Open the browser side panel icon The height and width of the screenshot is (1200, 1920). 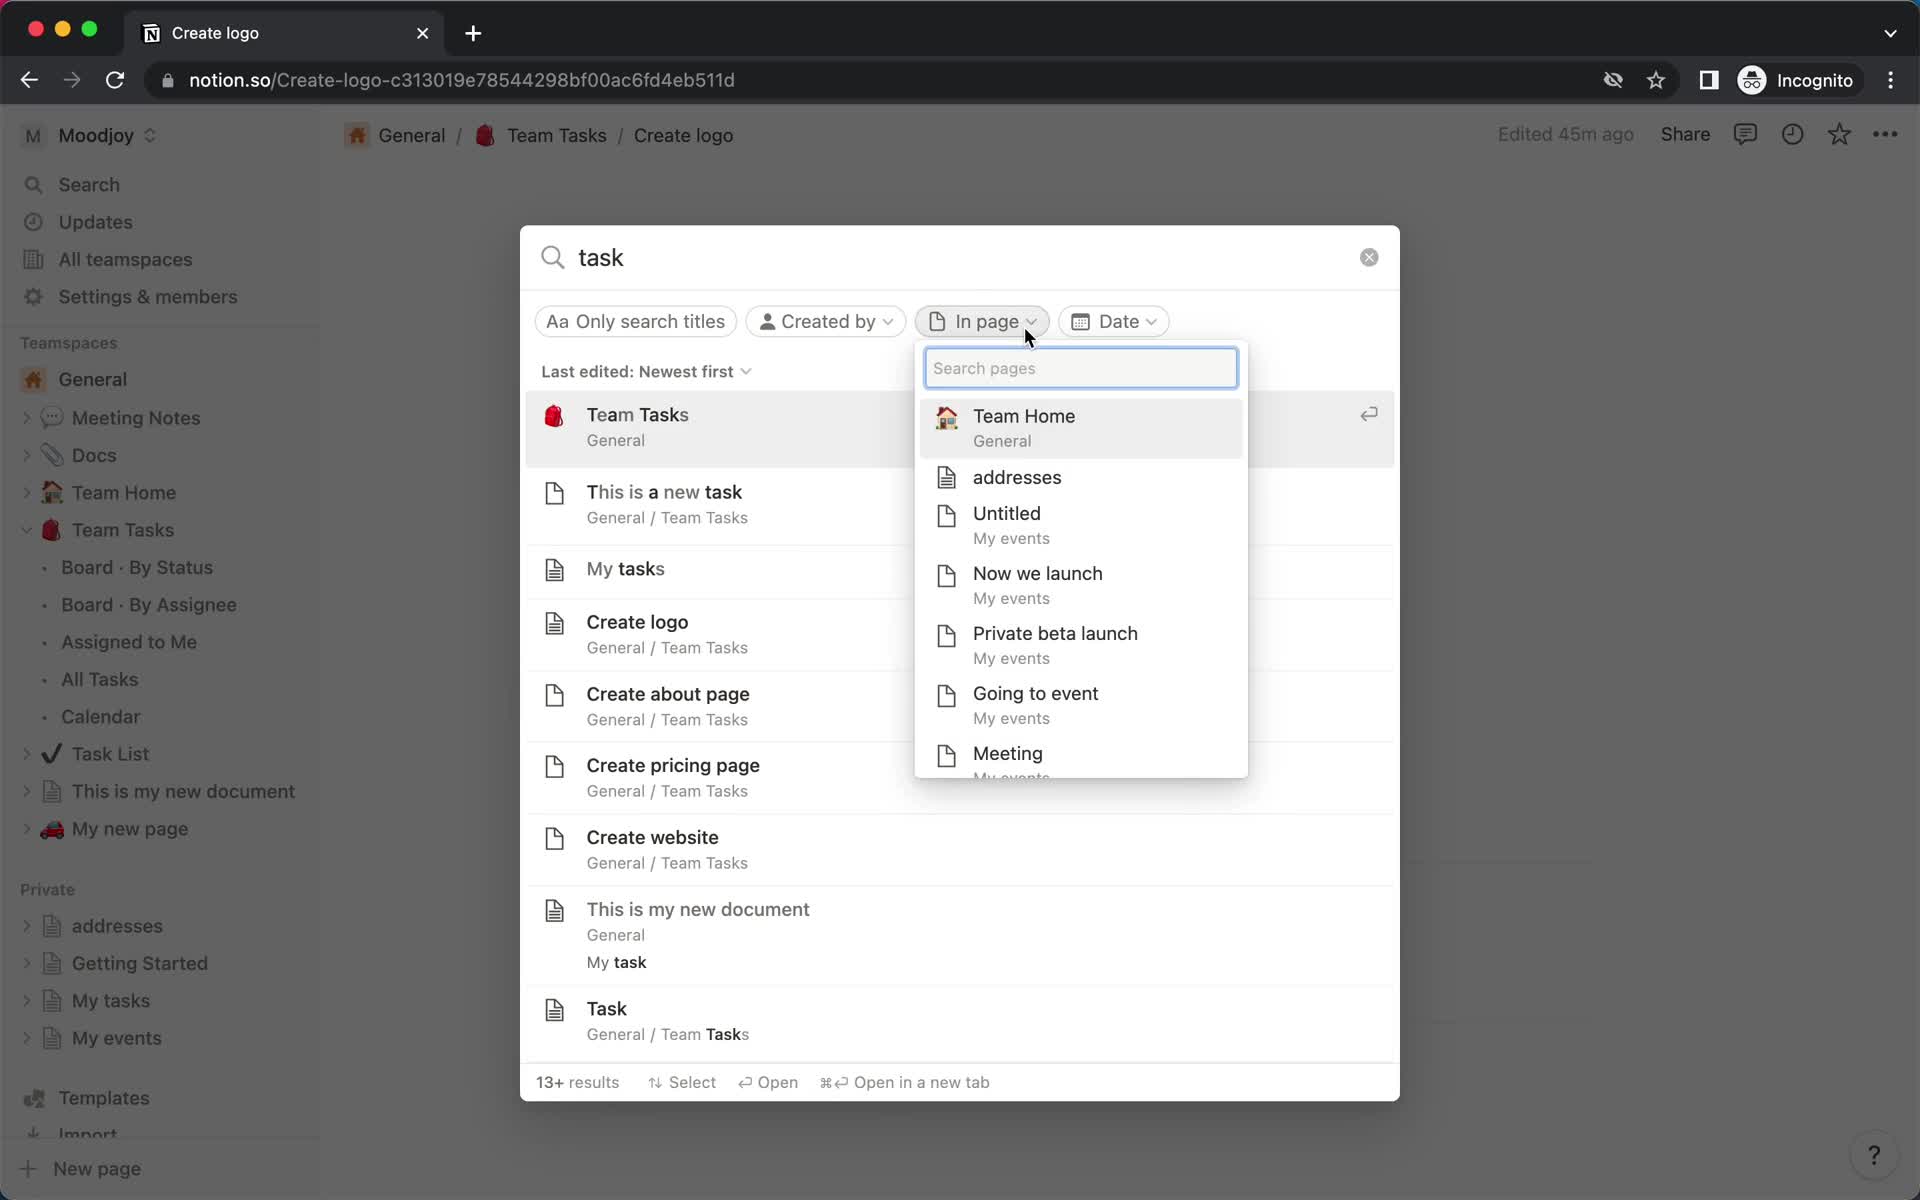point(1708,80)
